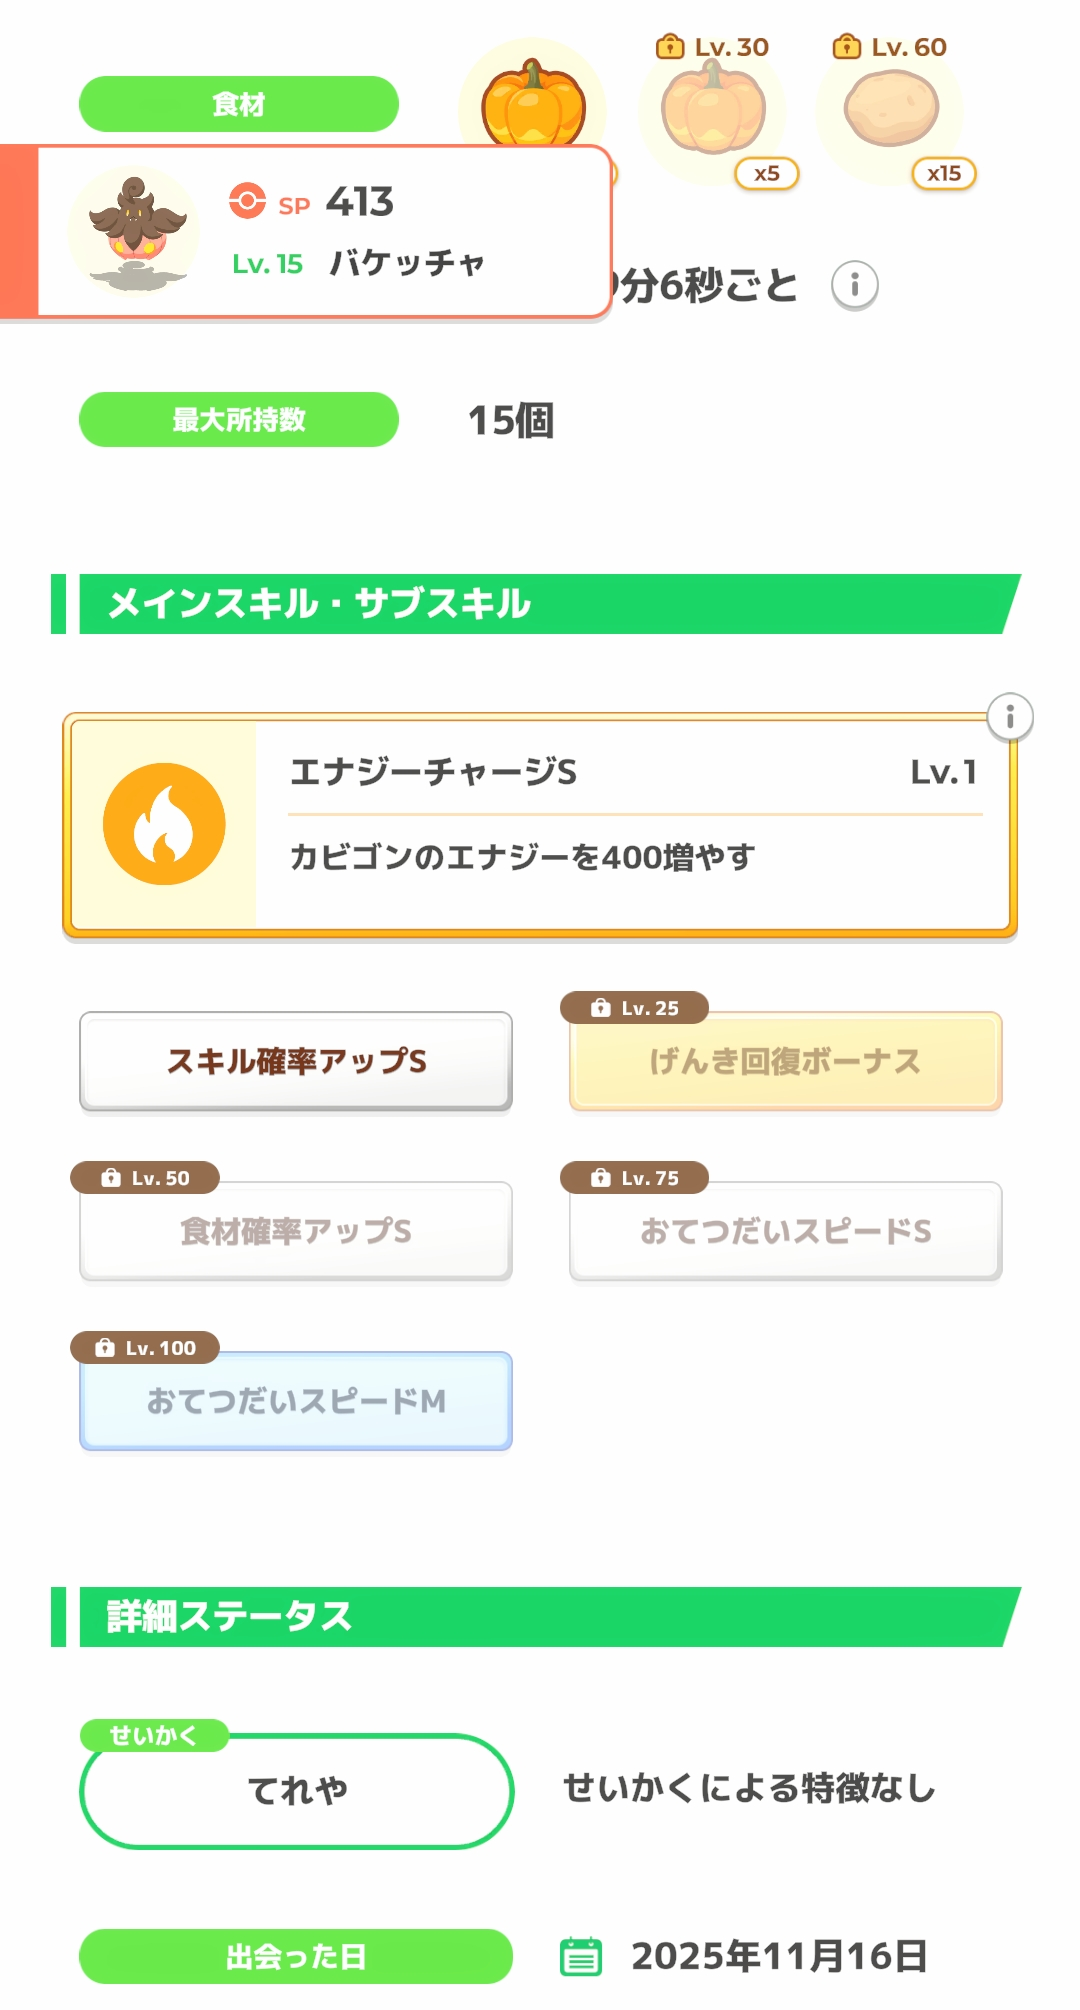Select スキル確率アップS sub skill

296,1061
